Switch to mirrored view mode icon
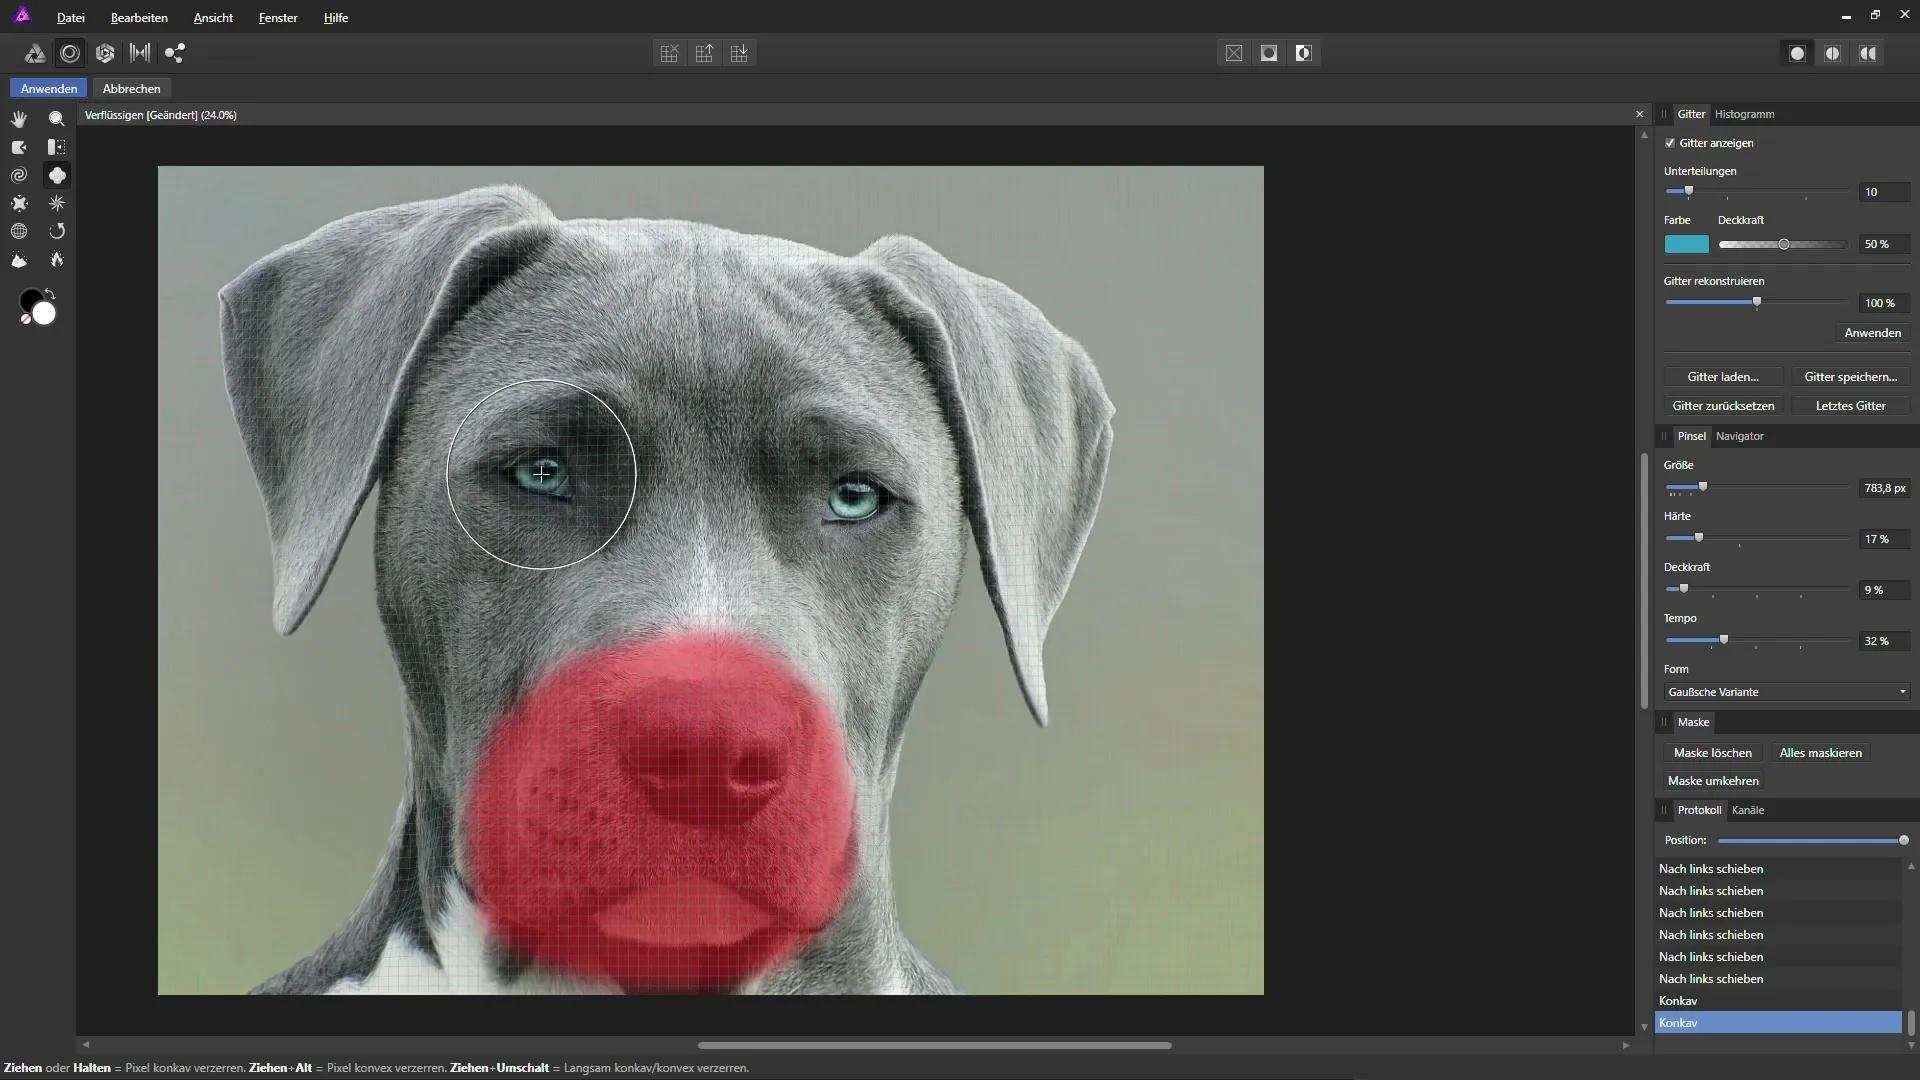The width and height of the screenshot is (1920, 1080). pyautogui.click(x=1867, y=53)
